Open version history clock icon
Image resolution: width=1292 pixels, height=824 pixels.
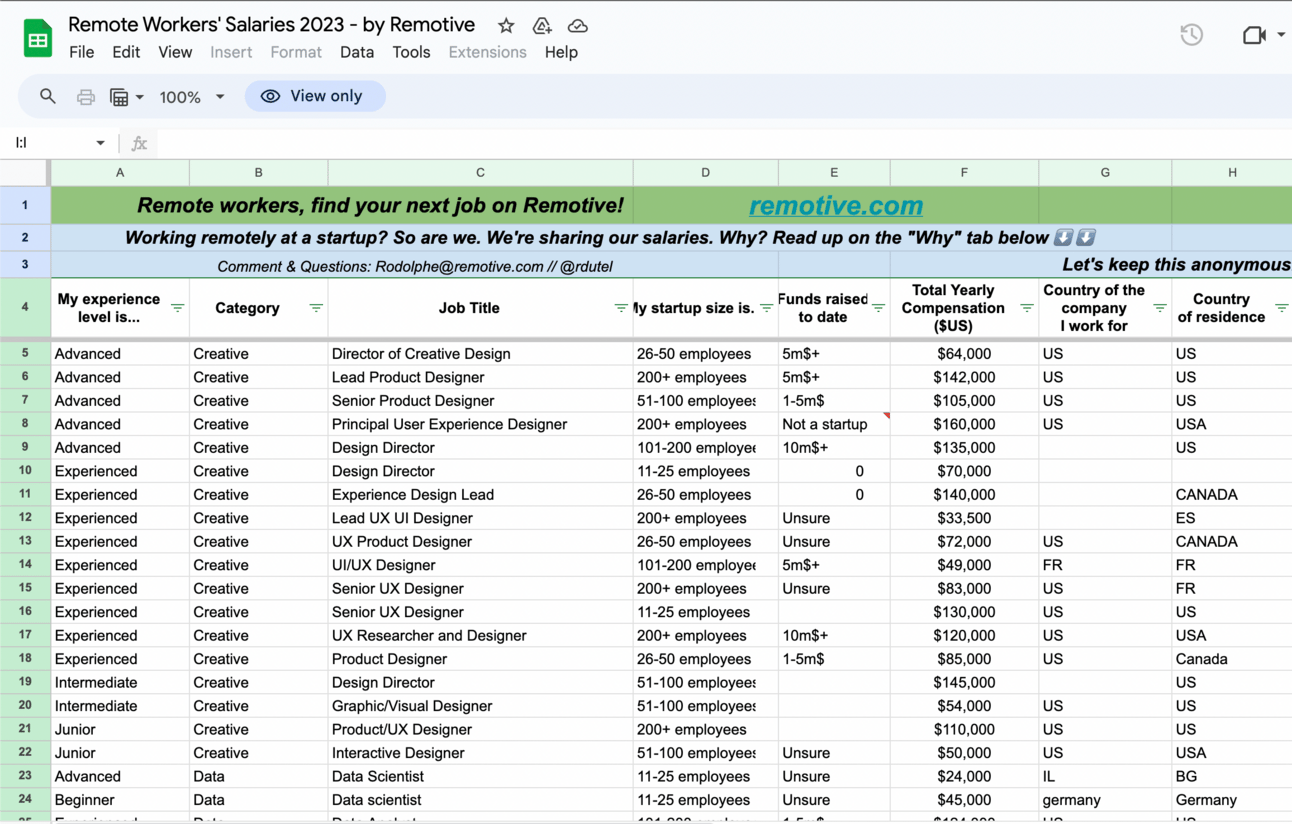point(1191,35)
